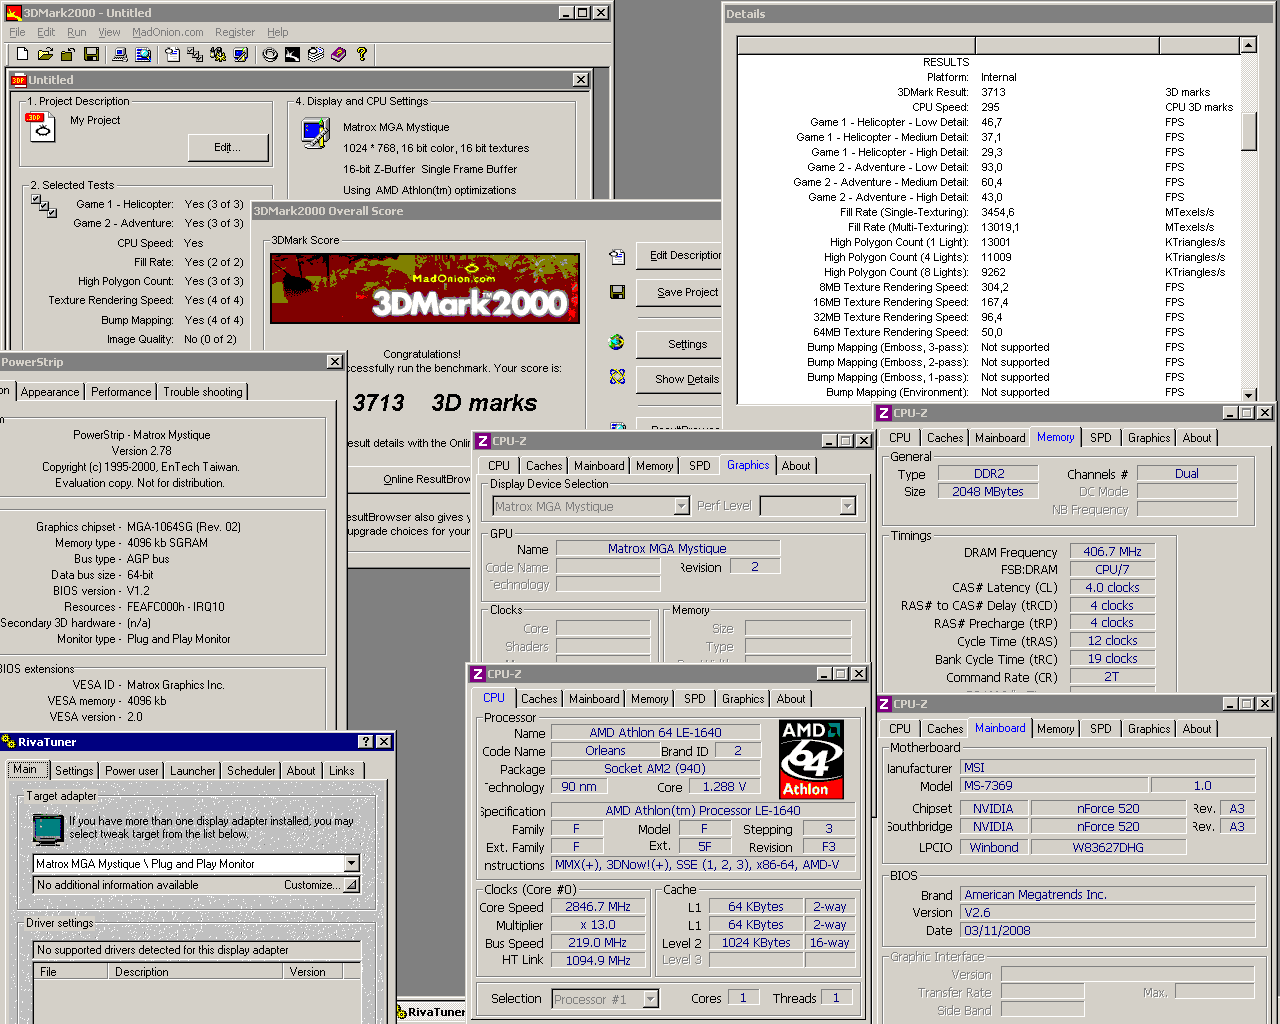
Task: Click the Show Details button
Action: (x=680, y=379)
